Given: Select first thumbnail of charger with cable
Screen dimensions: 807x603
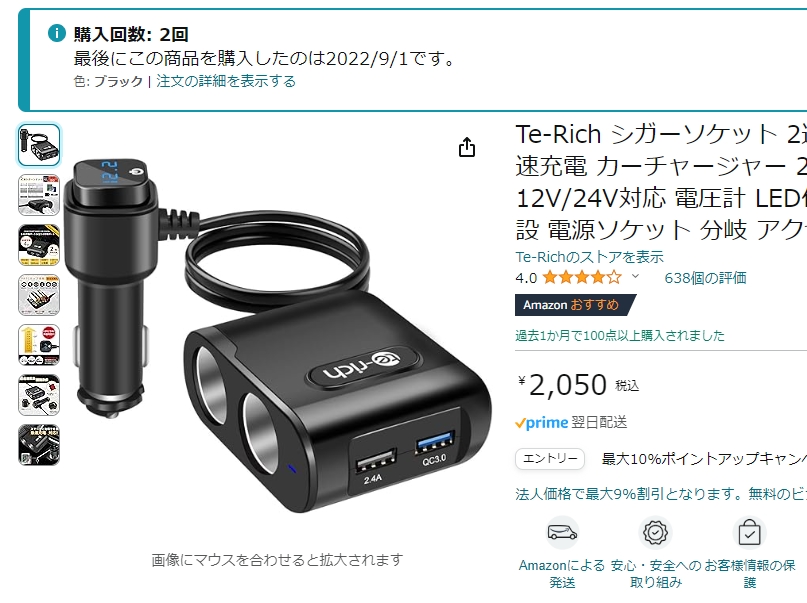Looking at the screenshot, I should click(x=39, y=145).
